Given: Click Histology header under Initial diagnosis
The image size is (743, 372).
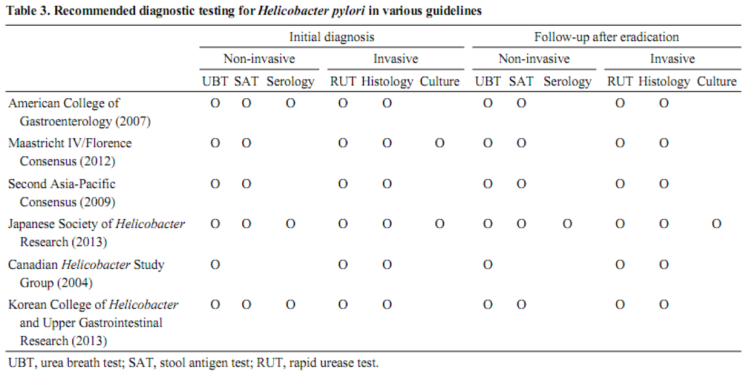Looking at the screenshot, I should tap(387, 82).
